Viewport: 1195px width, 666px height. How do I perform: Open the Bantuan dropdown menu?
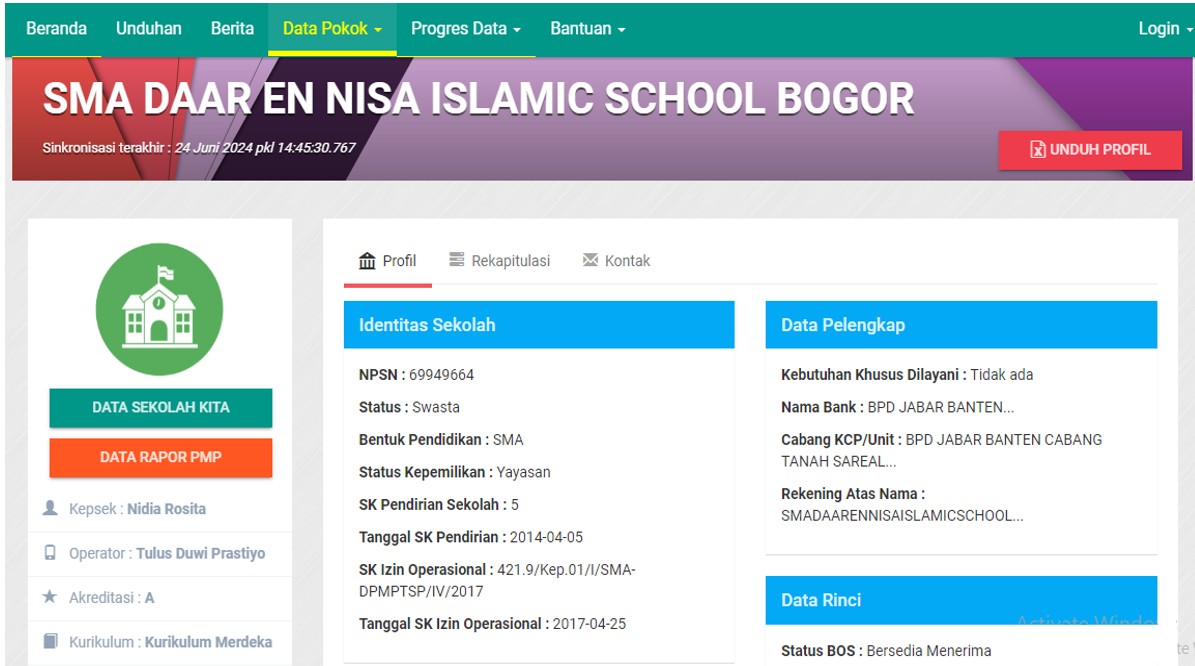point(588,28)
